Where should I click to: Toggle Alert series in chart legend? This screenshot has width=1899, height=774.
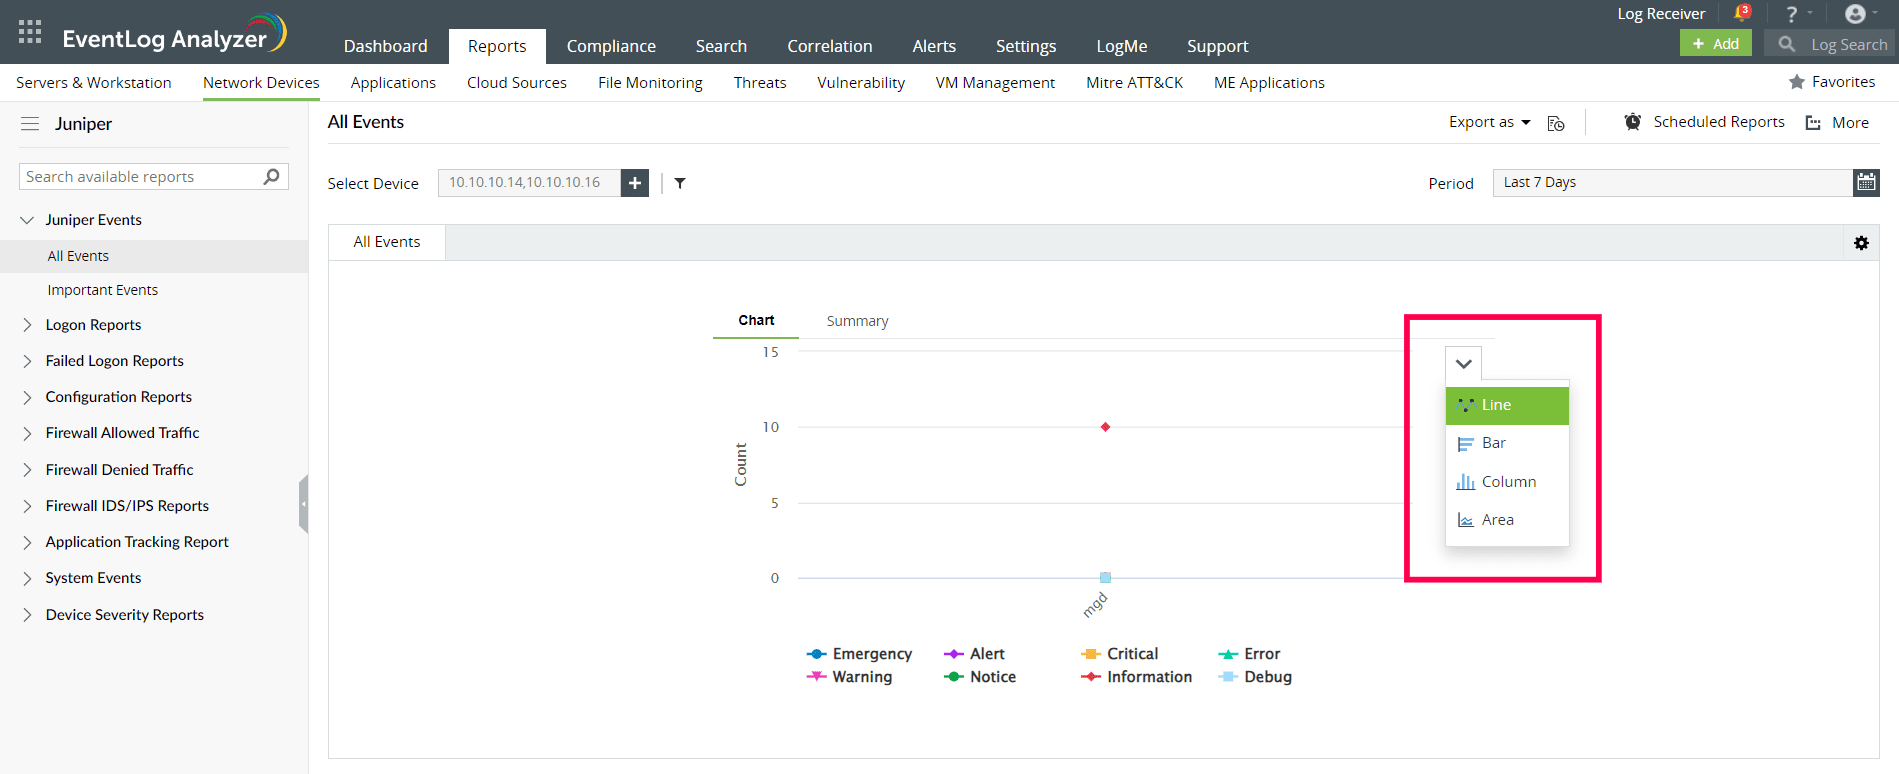point(974,654)
